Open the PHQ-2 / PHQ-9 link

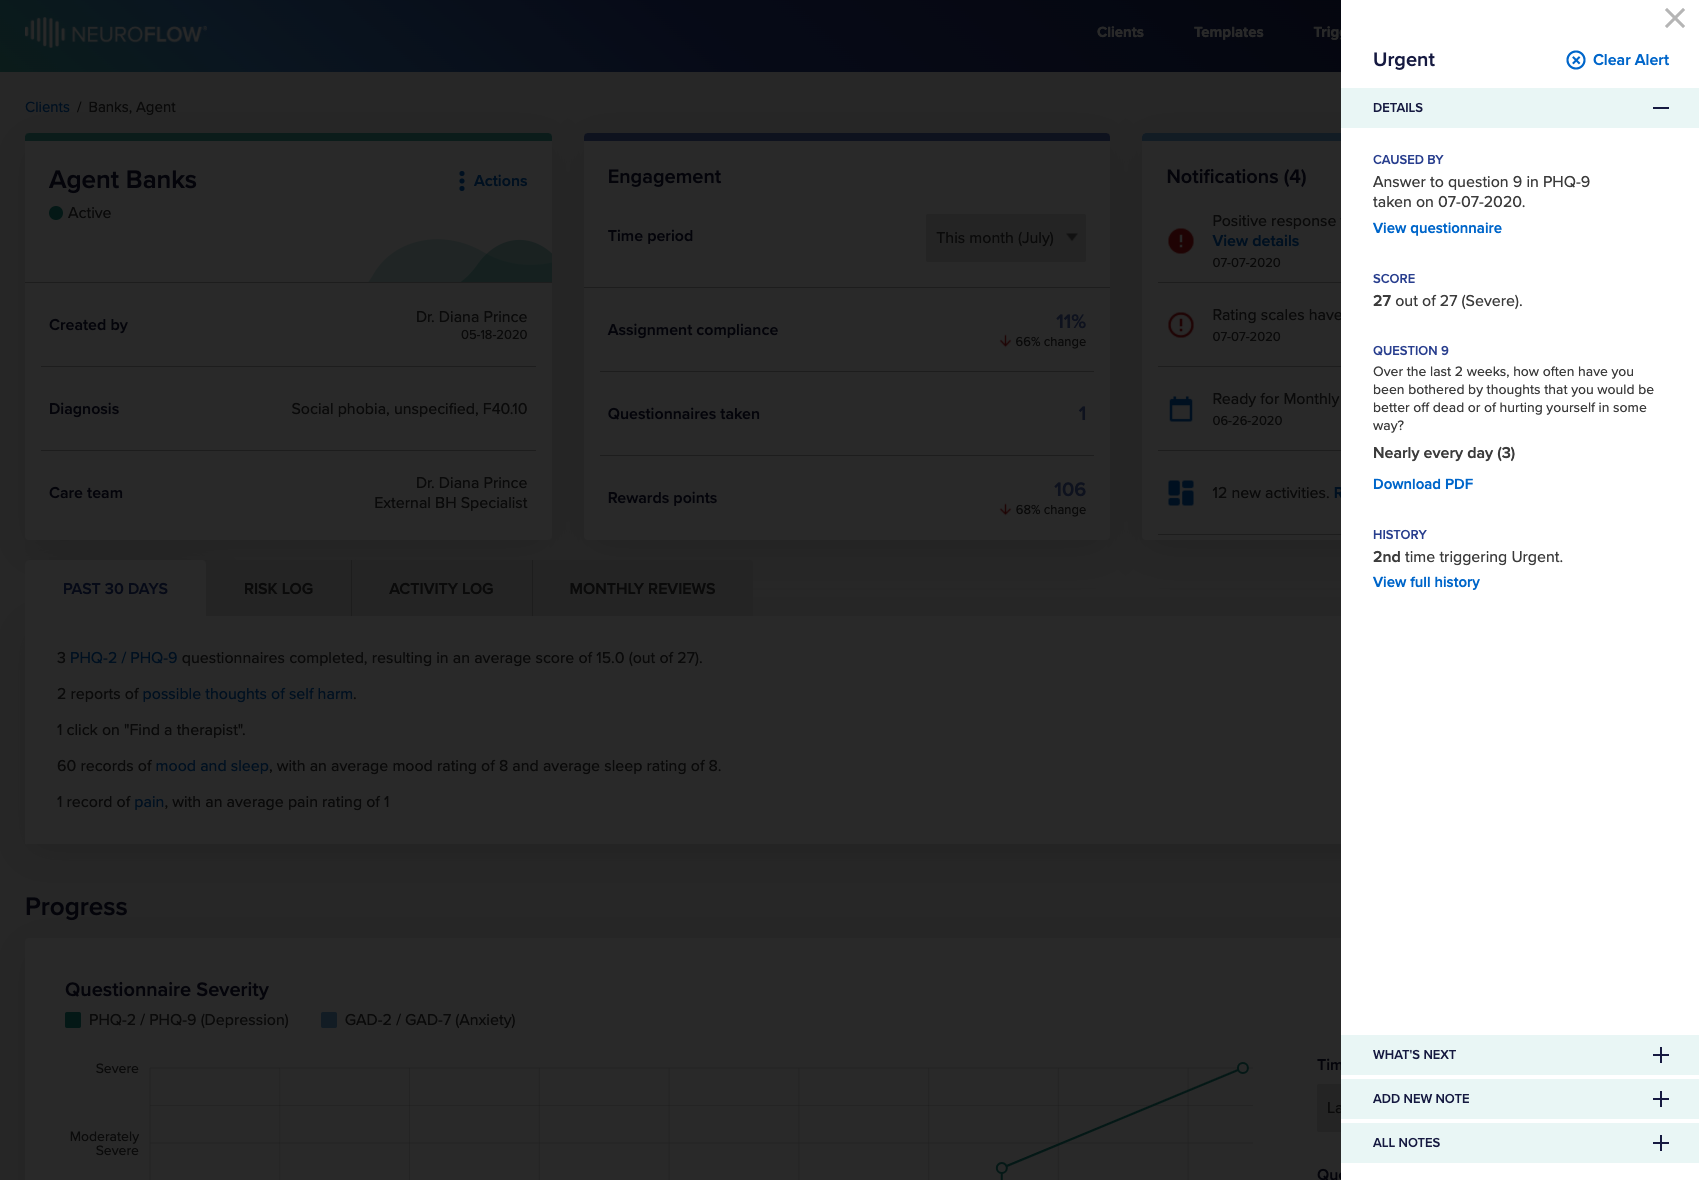[123, 658]
